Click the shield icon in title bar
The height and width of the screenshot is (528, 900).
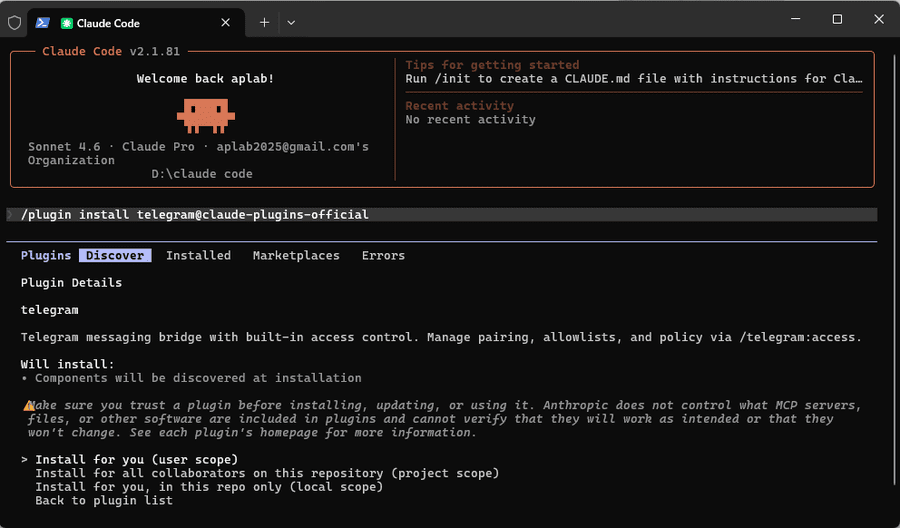[14, 22]
